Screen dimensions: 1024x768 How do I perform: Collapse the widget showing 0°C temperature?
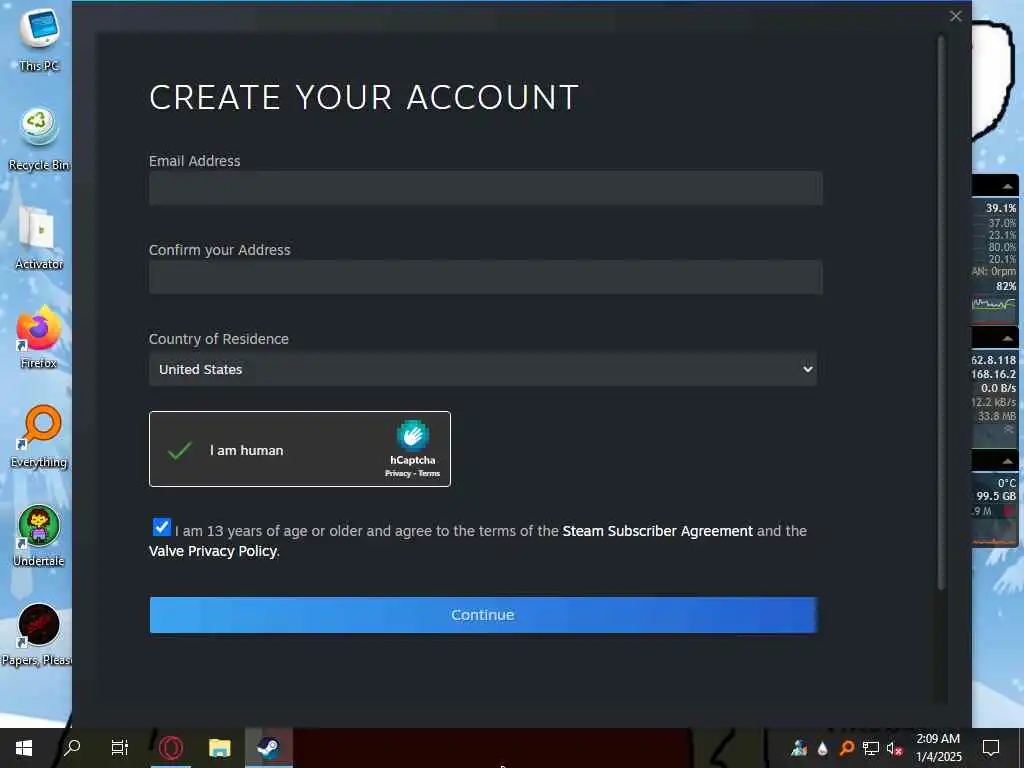pyautogui.click(x=1008, y=461)
